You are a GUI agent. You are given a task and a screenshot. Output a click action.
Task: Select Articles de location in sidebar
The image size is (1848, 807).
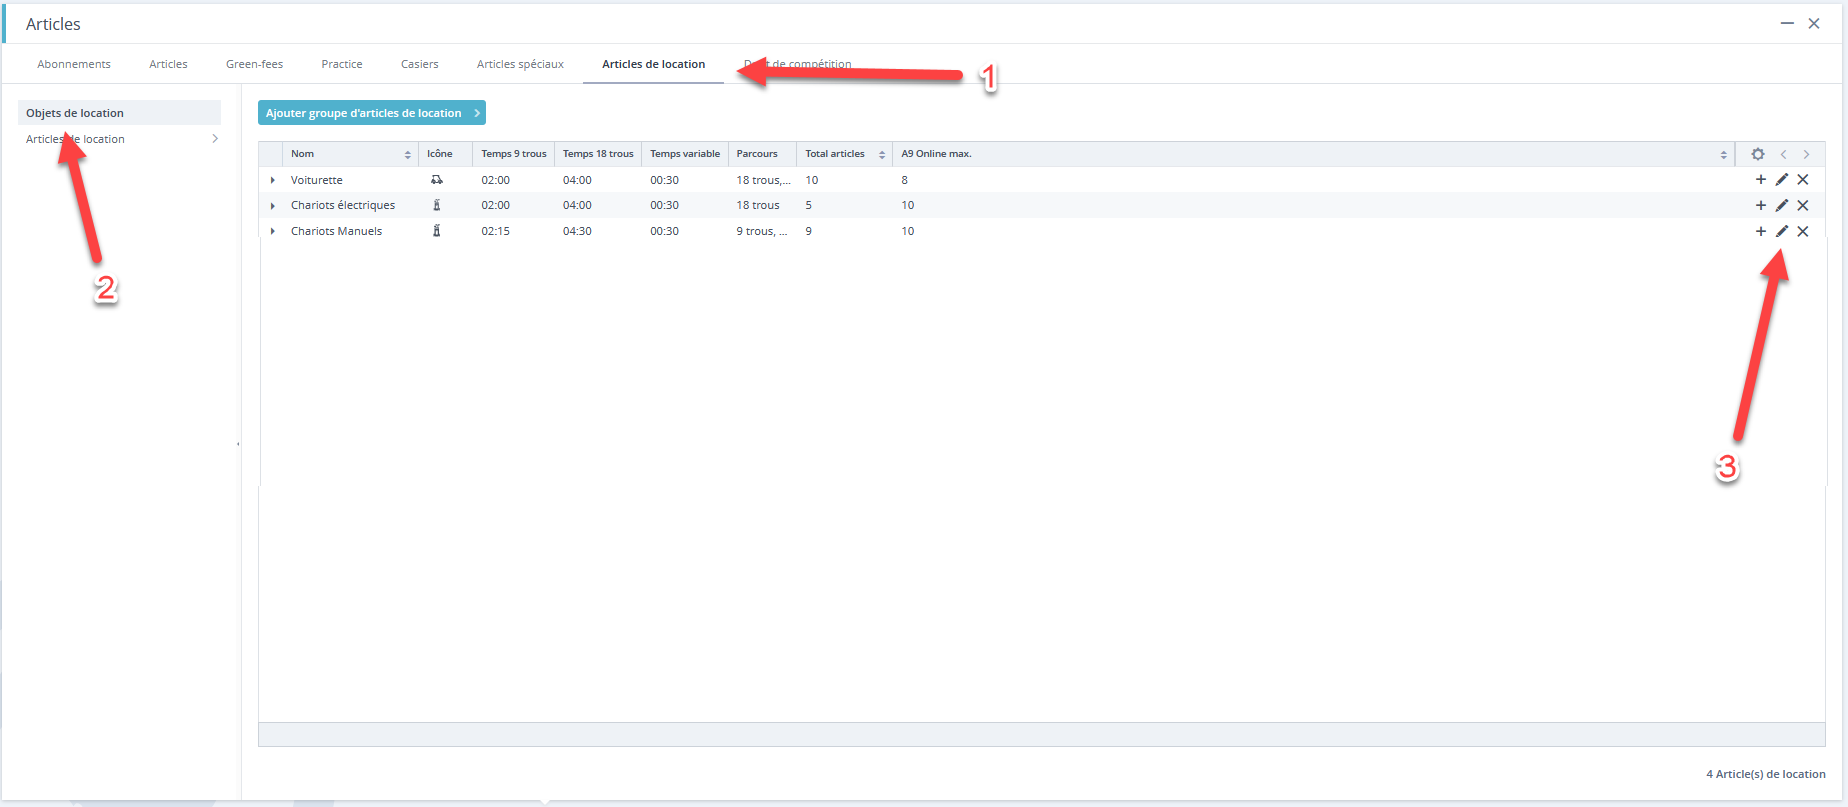coord(119,139)
